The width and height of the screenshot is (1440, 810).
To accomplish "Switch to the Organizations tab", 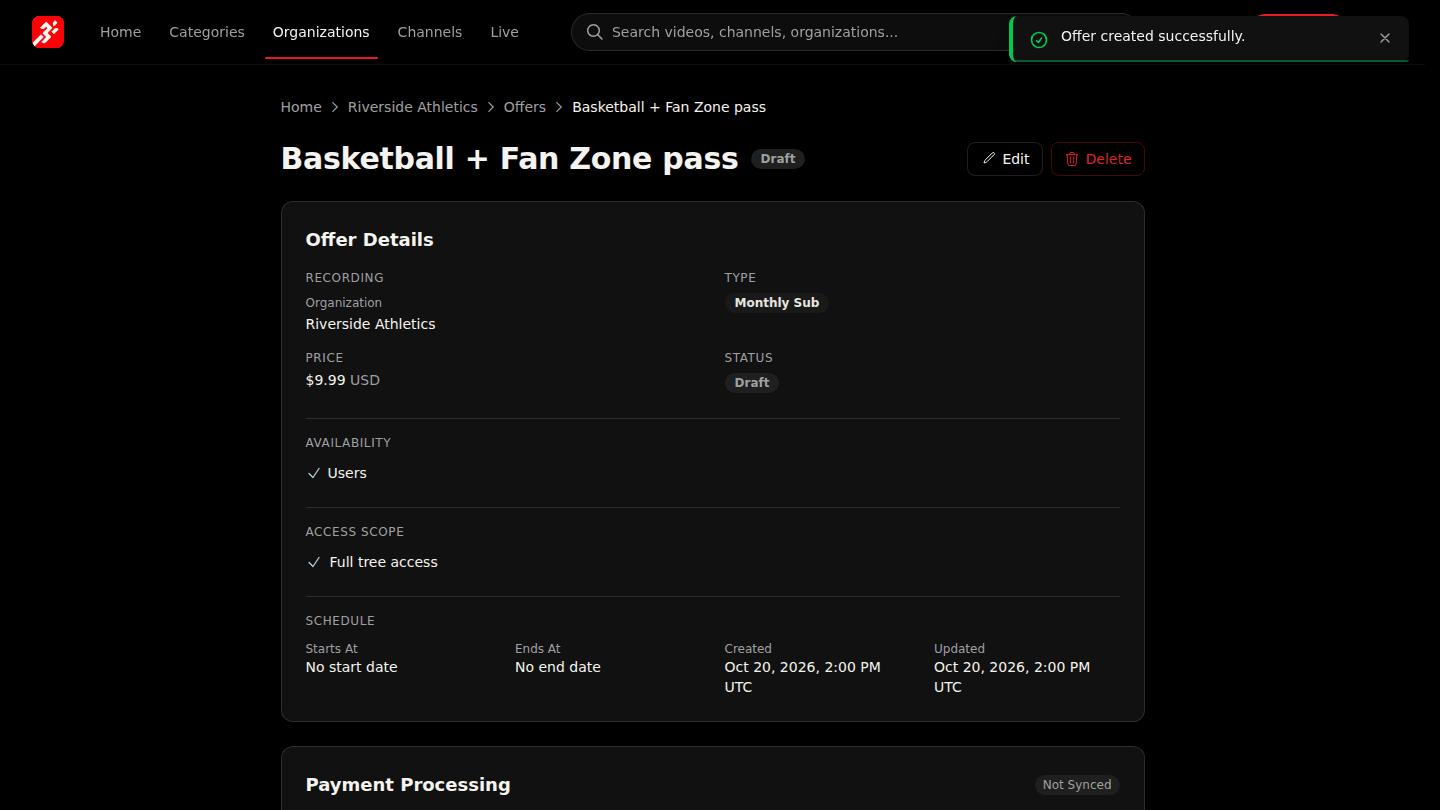I will click(321, 32).
